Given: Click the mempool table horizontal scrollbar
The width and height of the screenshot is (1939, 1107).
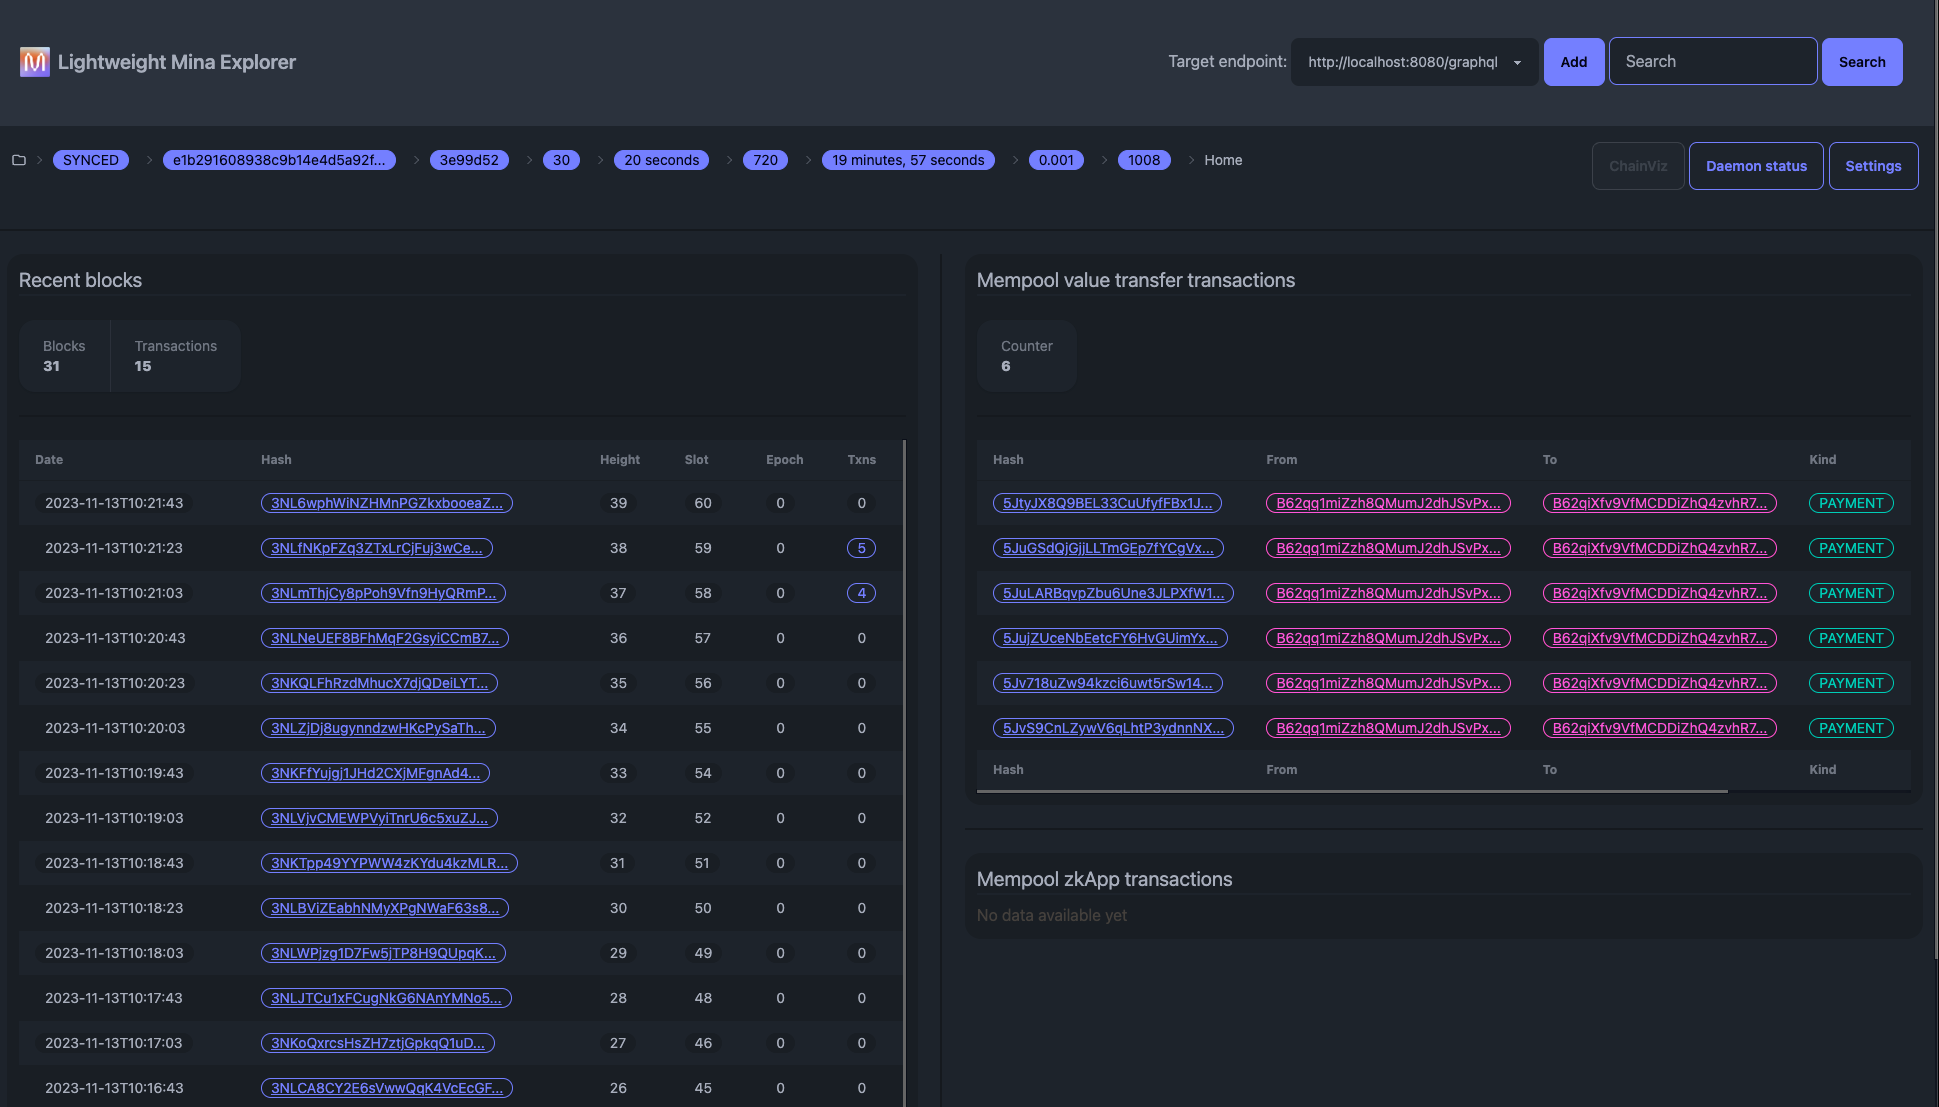Looking at the screenshot, I should point(1351,791).
